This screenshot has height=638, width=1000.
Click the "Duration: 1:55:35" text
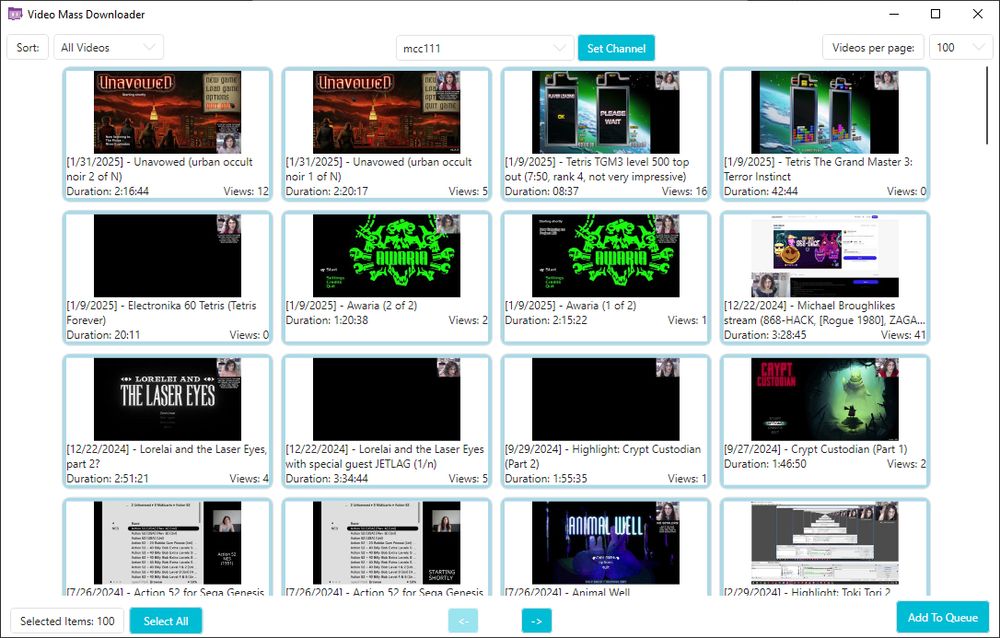coord(546,478)
